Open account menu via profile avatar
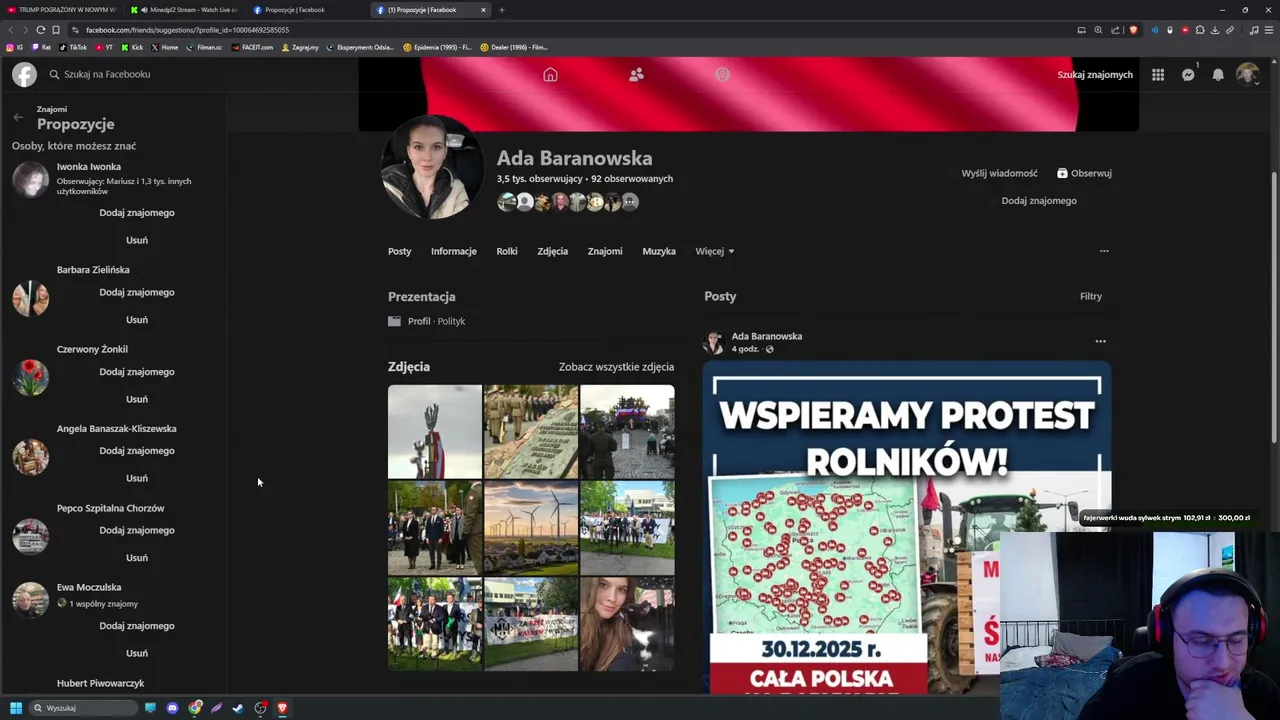The width and height of the screenshot is (1280, 720). coord(1247,75)
